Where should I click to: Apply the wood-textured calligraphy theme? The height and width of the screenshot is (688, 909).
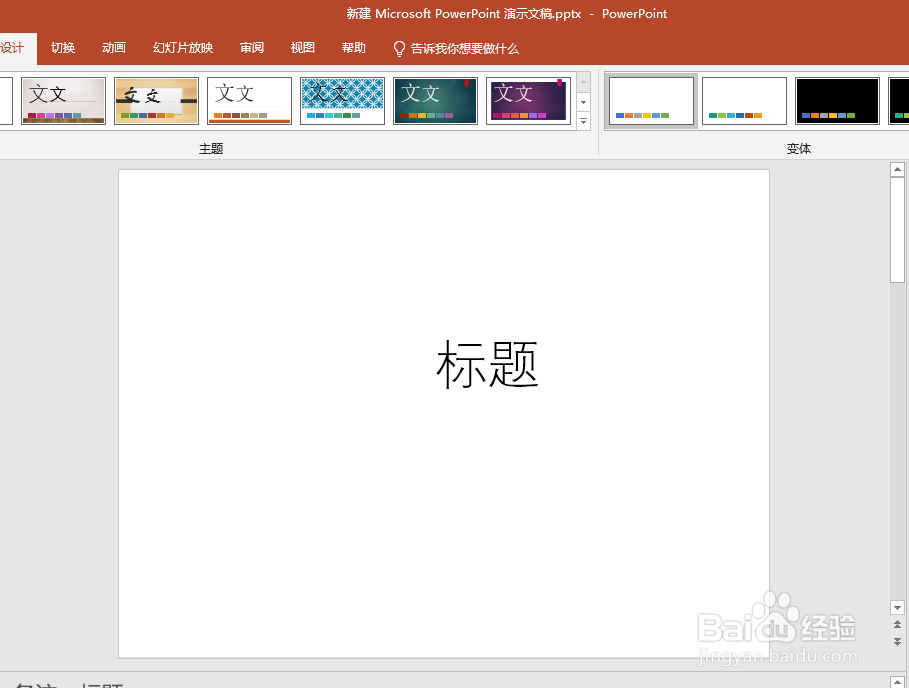click(x=156, y=100)
